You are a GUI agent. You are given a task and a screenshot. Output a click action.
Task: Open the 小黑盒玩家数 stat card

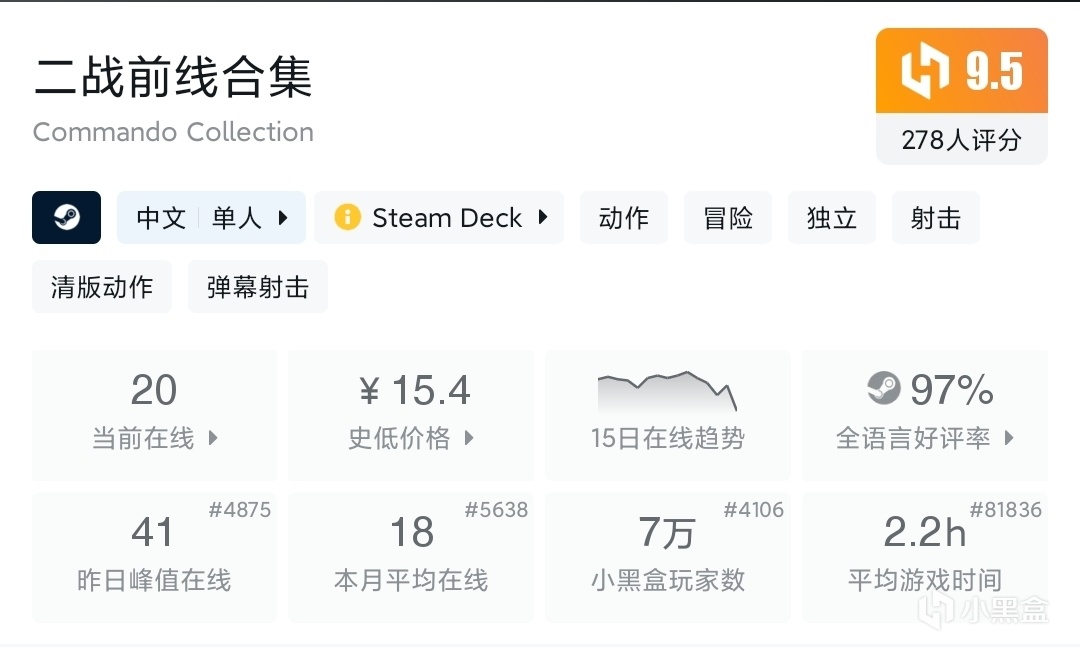[667, 556]
